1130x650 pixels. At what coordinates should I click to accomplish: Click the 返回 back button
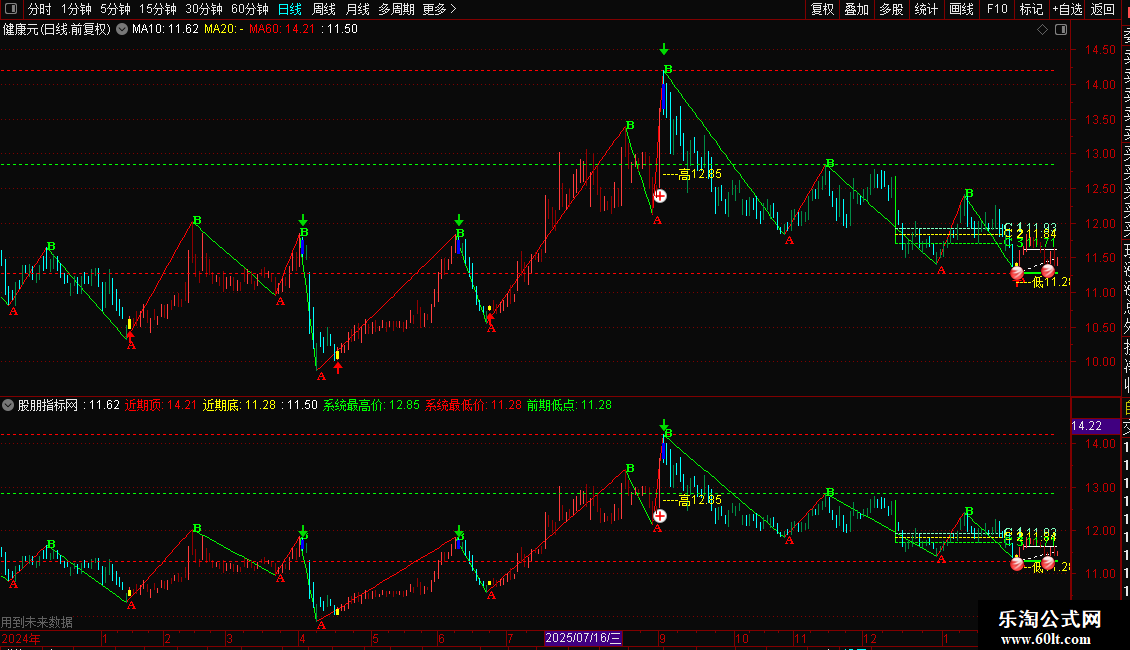(x=1103, y=9)
